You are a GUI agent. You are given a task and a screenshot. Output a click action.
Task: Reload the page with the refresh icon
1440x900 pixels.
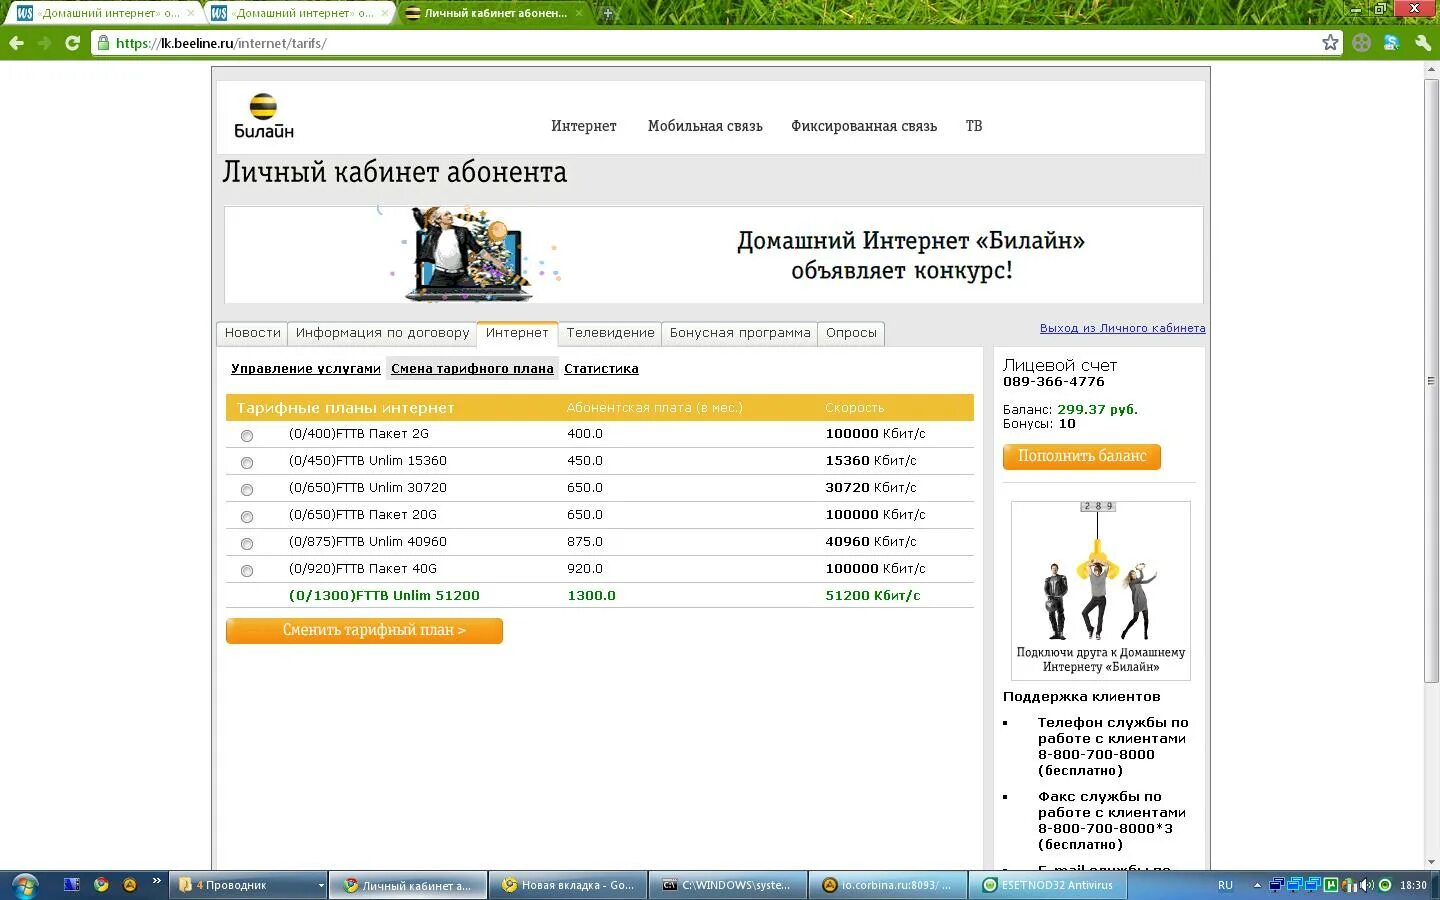pyautogui.click(x=72, y=43)
